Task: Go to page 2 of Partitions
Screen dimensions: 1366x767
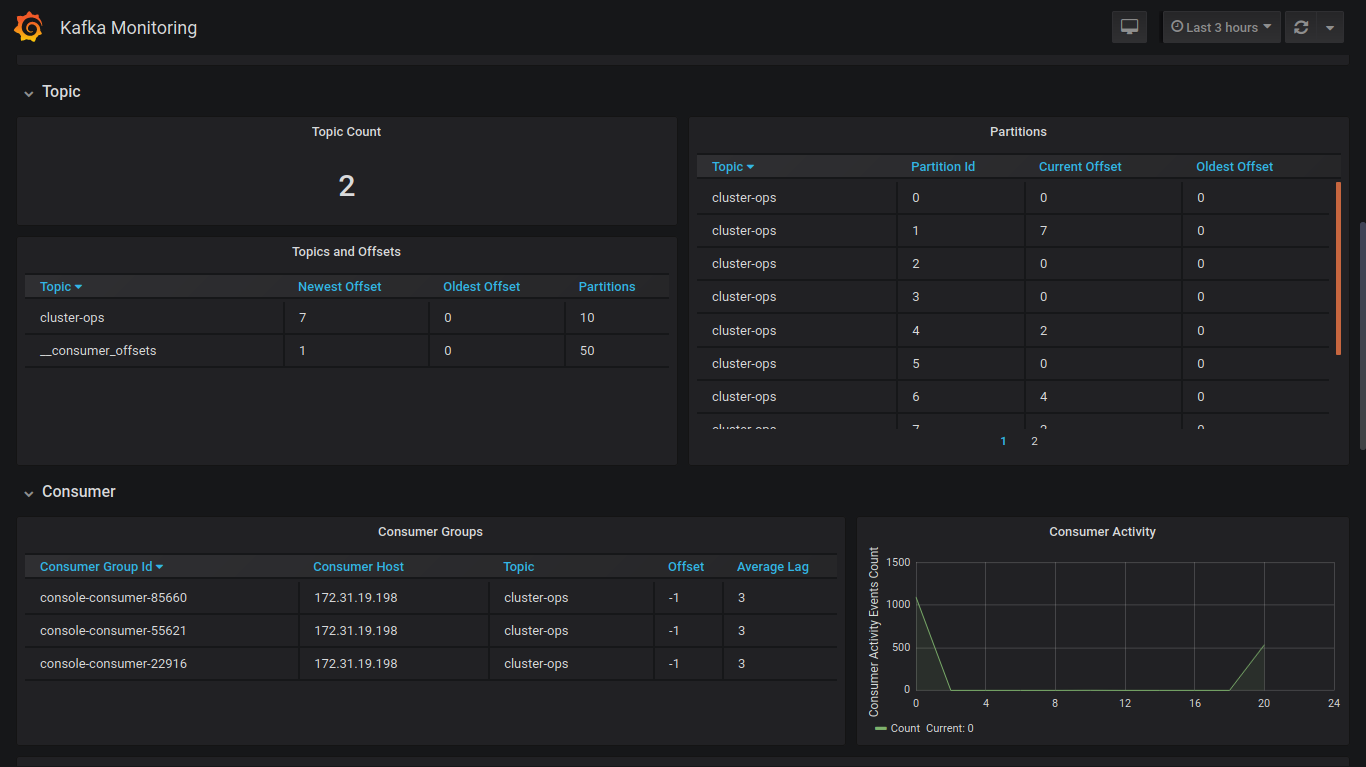Action: click(x=1034, y=441)
